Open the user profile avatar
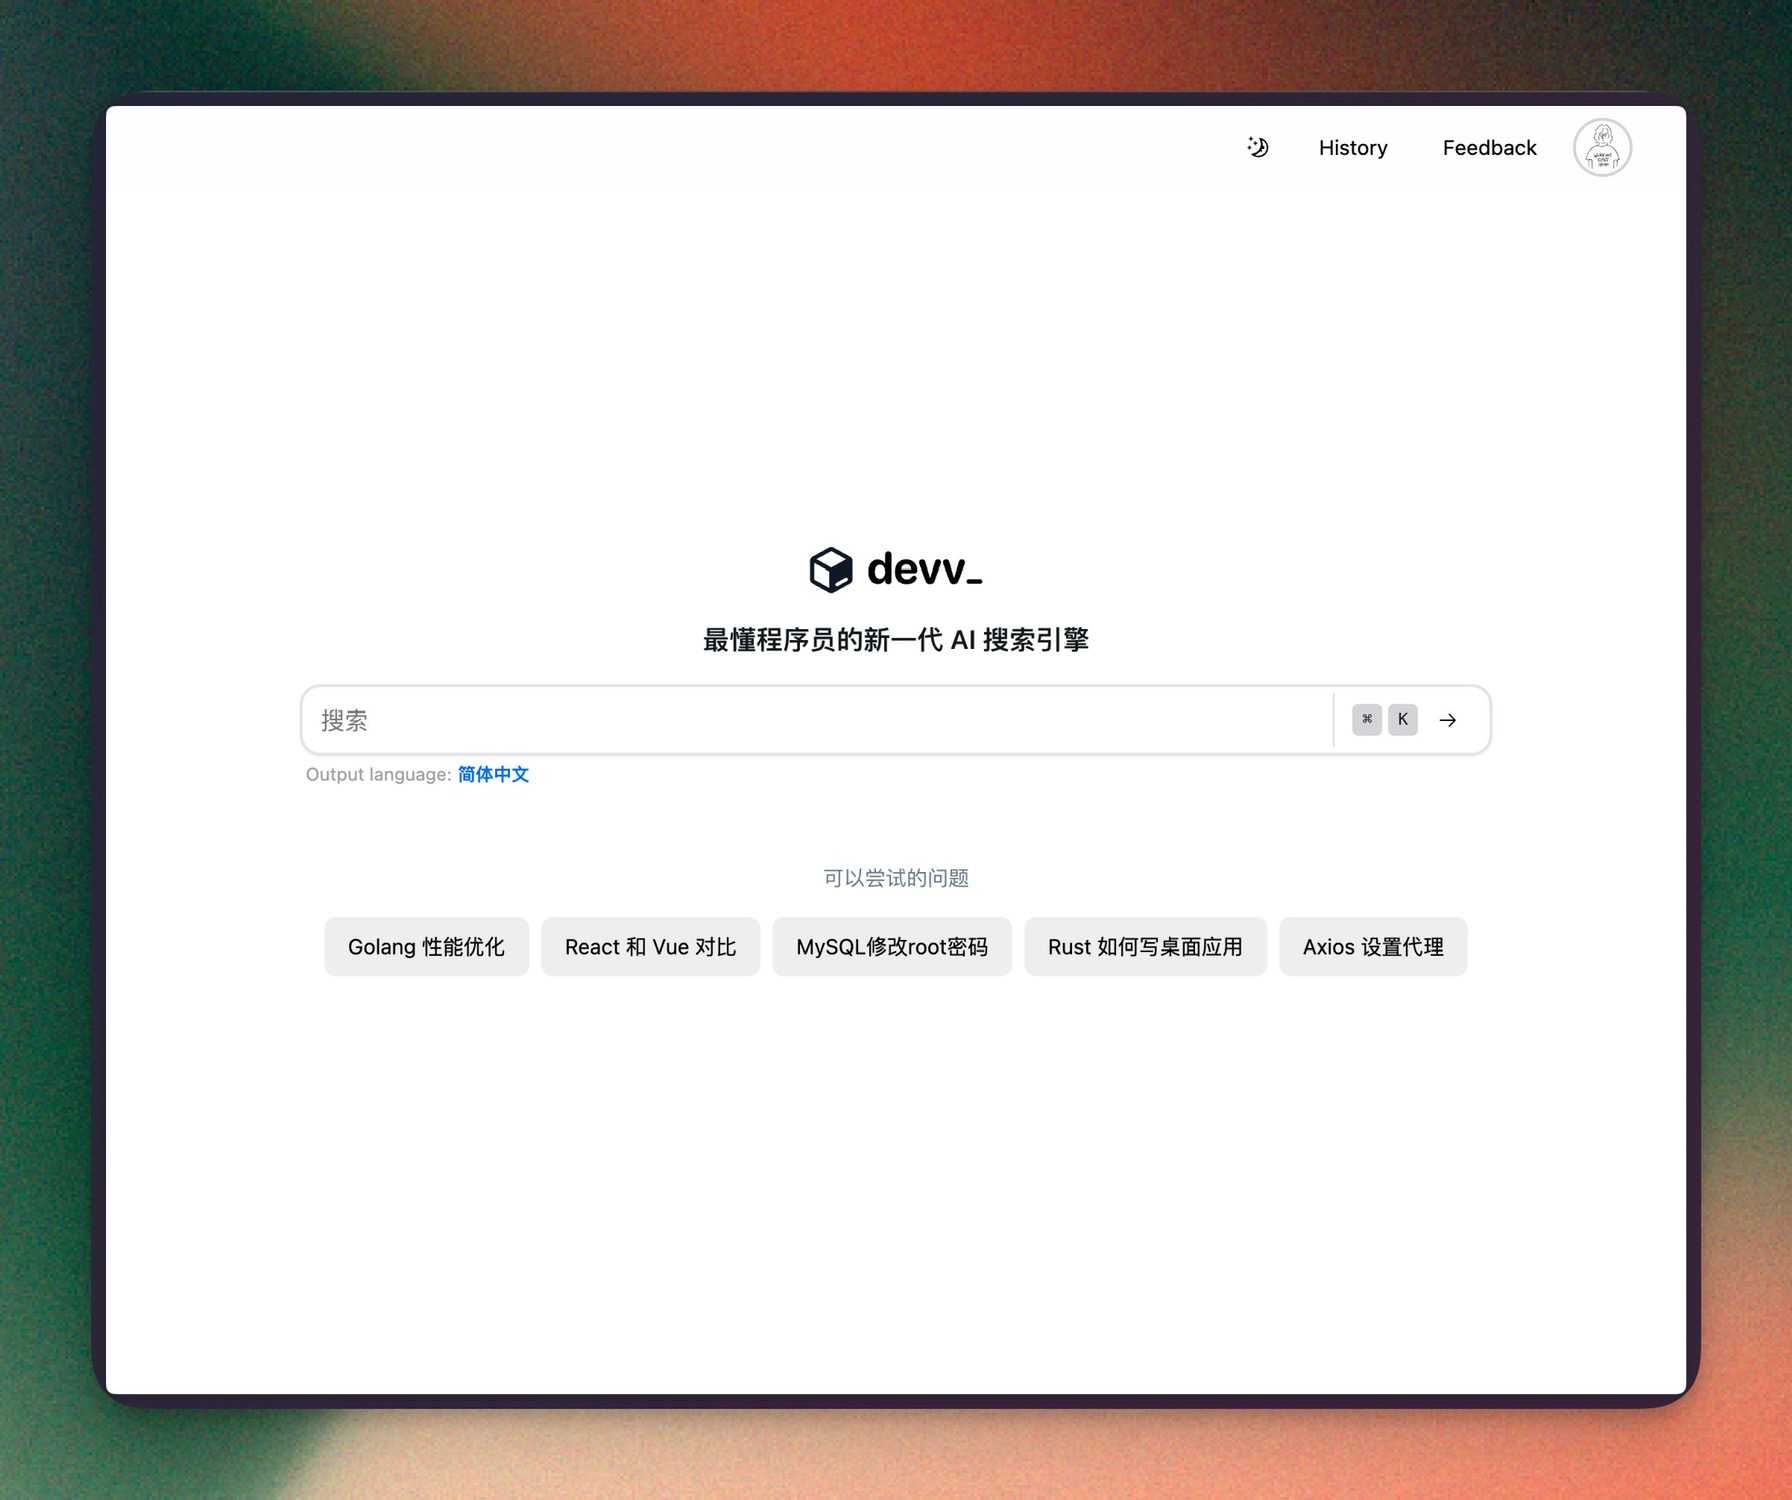 point(1602,148)
